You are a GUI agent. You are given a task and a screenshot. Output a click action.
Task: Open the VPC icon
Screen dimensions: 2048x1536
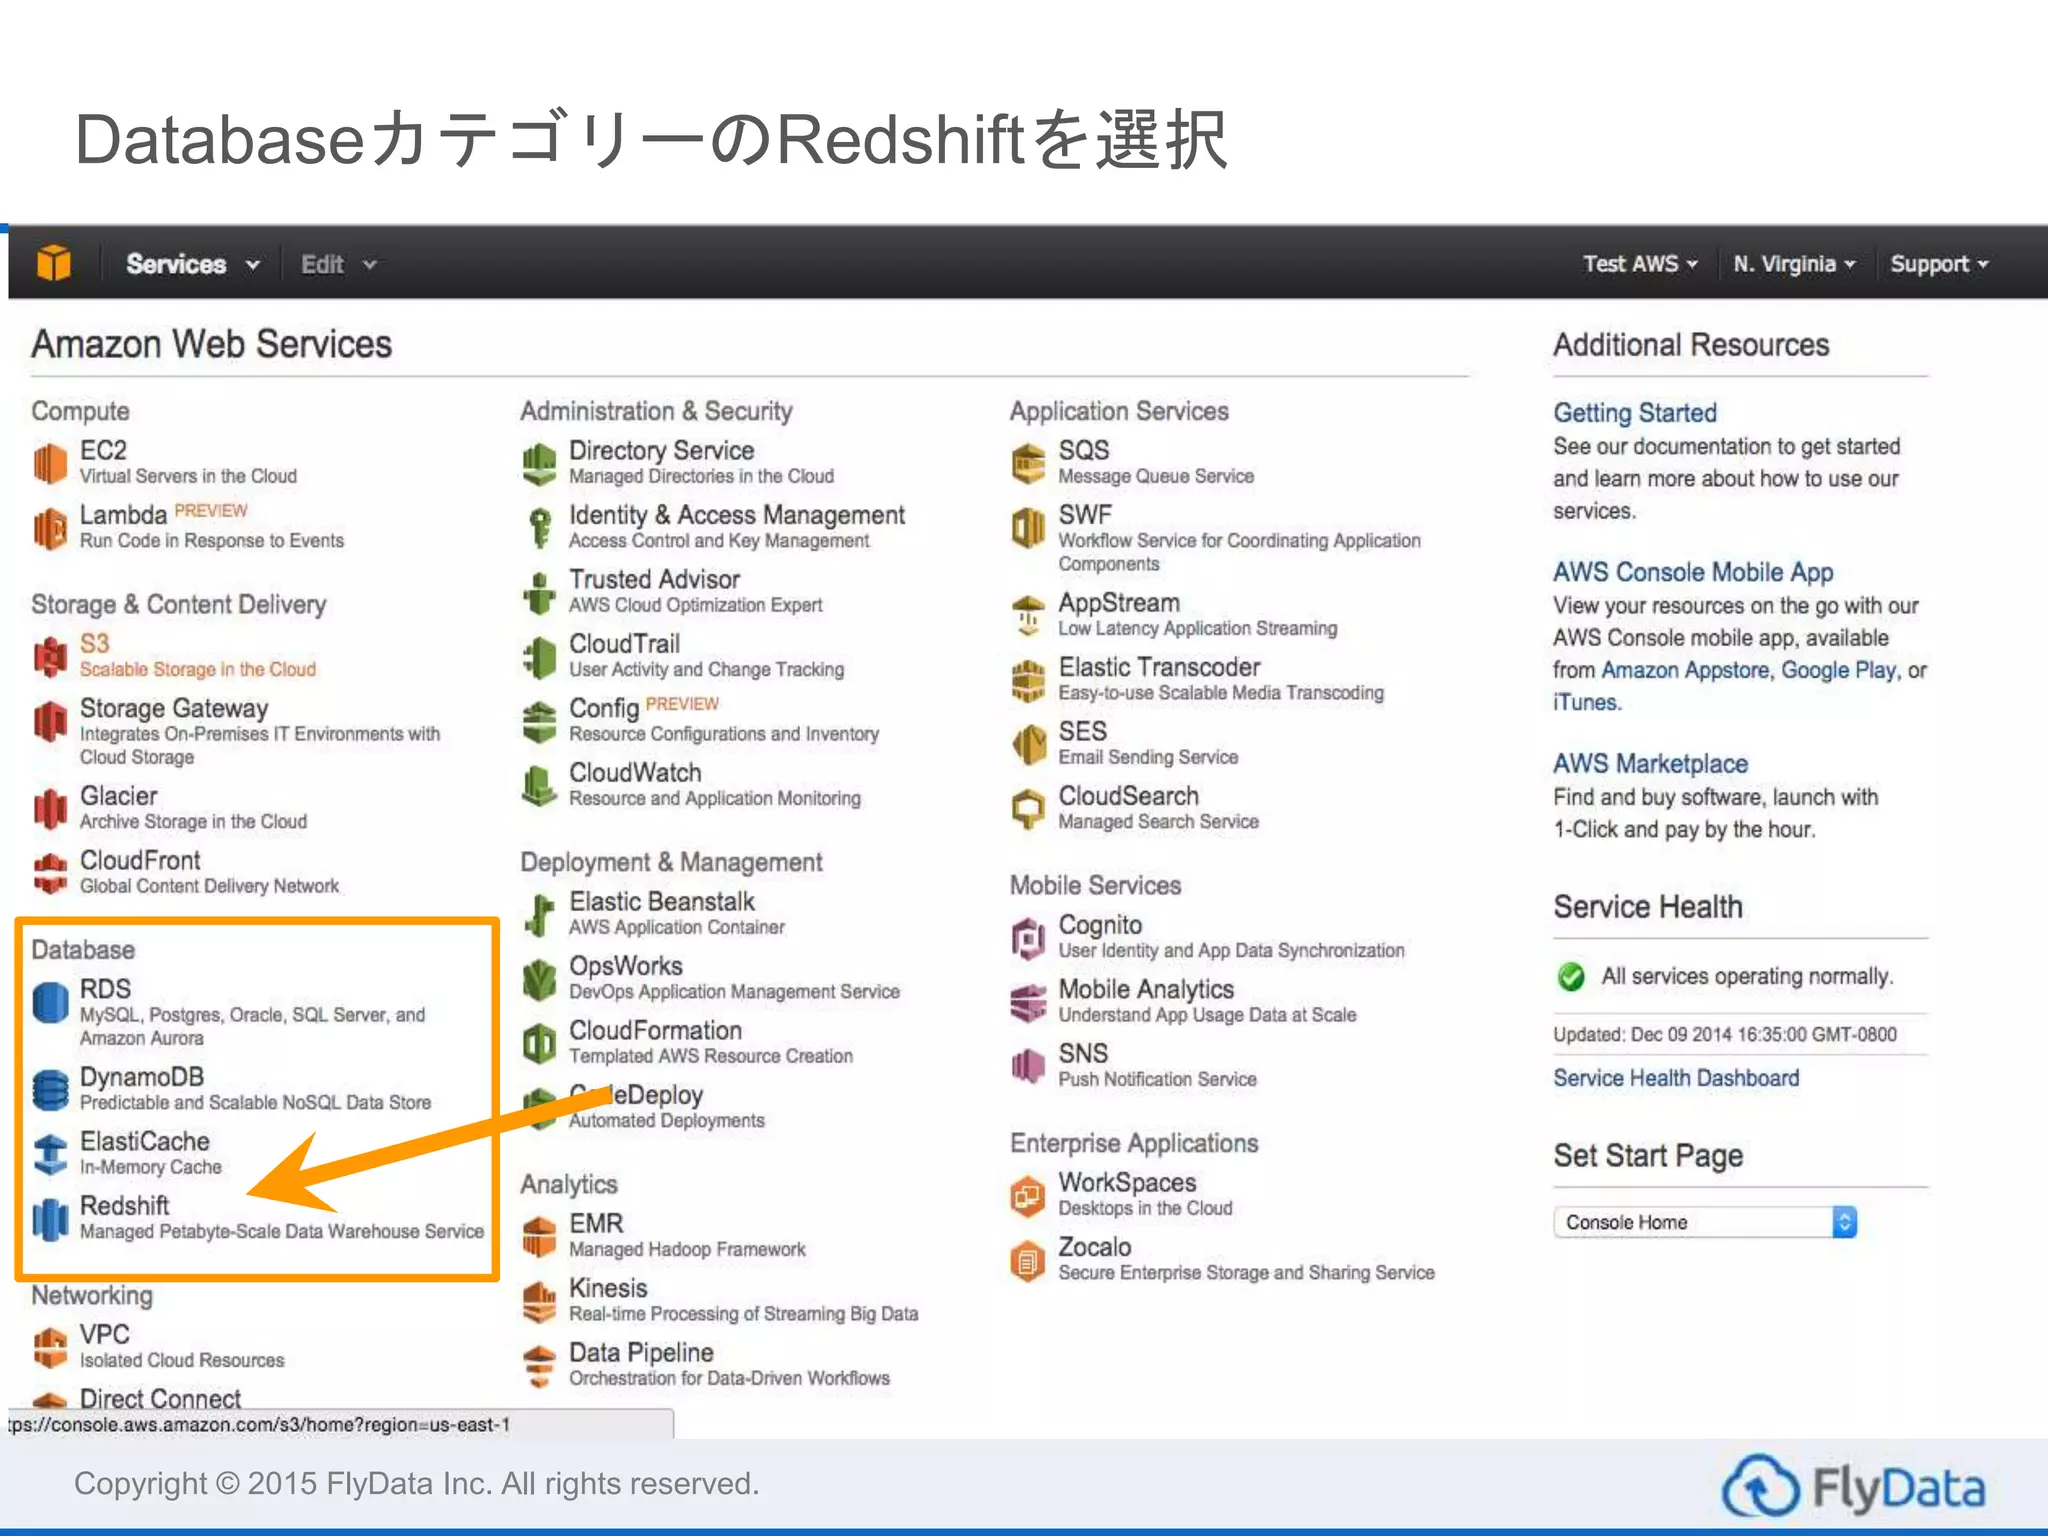tap(50, 1347)
